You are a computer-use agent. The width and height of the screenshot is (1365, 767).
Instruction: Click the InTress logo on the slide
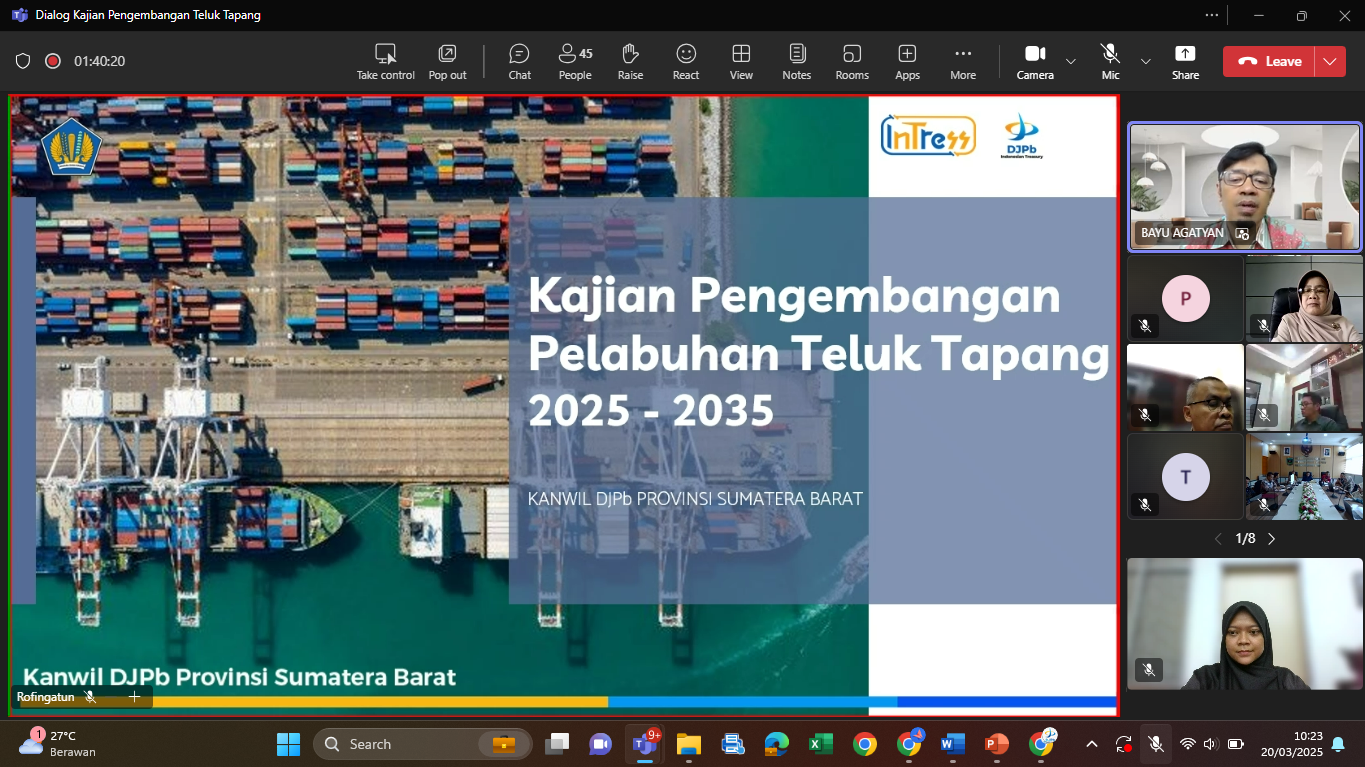928,136
